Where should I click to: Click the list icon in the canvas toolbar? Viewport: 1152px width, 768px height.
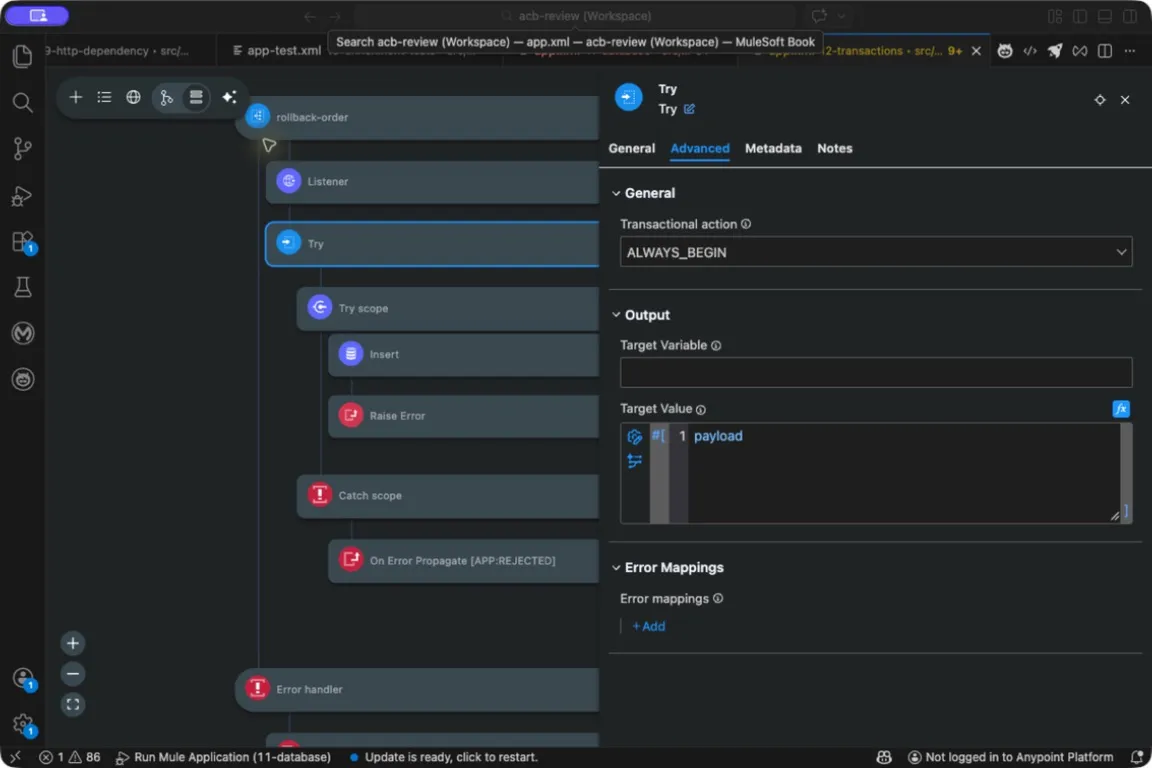(104, 97)
